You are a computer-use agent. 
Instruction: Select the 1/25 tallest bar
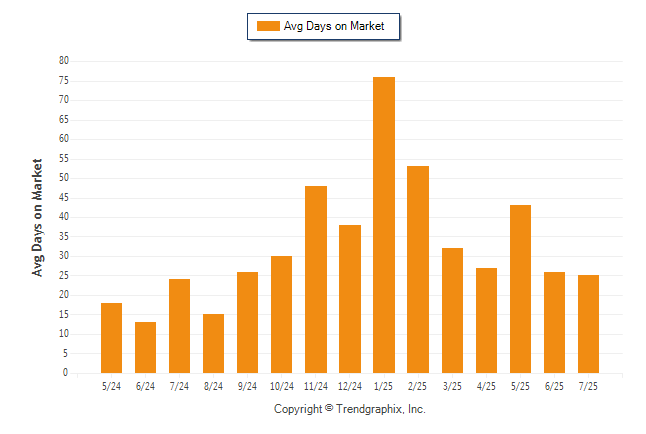(x=384, y=225)
